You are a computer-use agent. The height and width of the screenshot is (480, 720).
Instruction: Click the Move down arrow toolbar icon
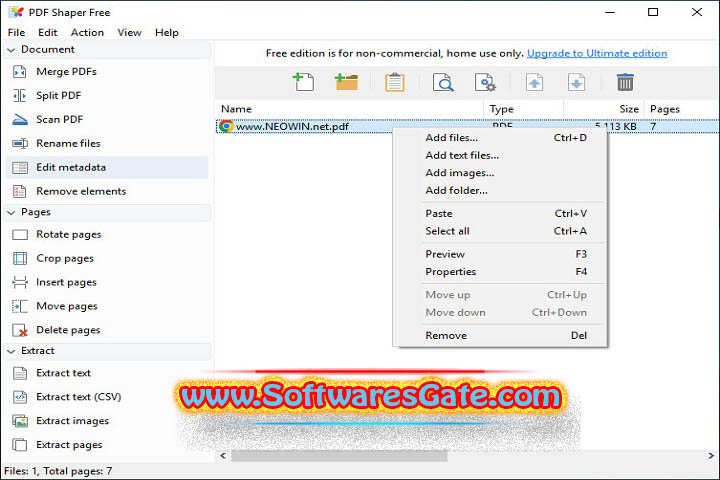pos(576,83)
